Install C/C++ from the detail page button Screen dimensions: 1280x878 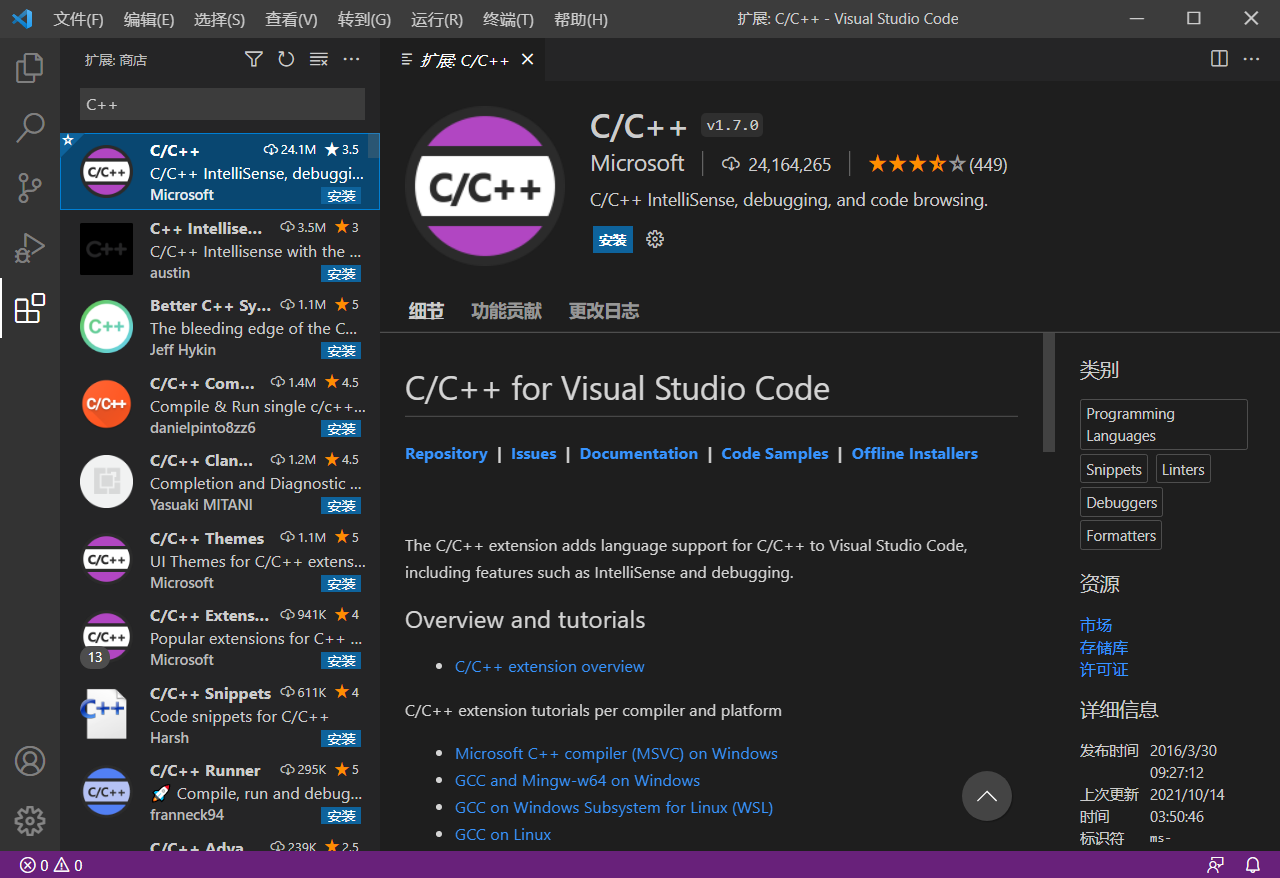click(x=612, y=240)
